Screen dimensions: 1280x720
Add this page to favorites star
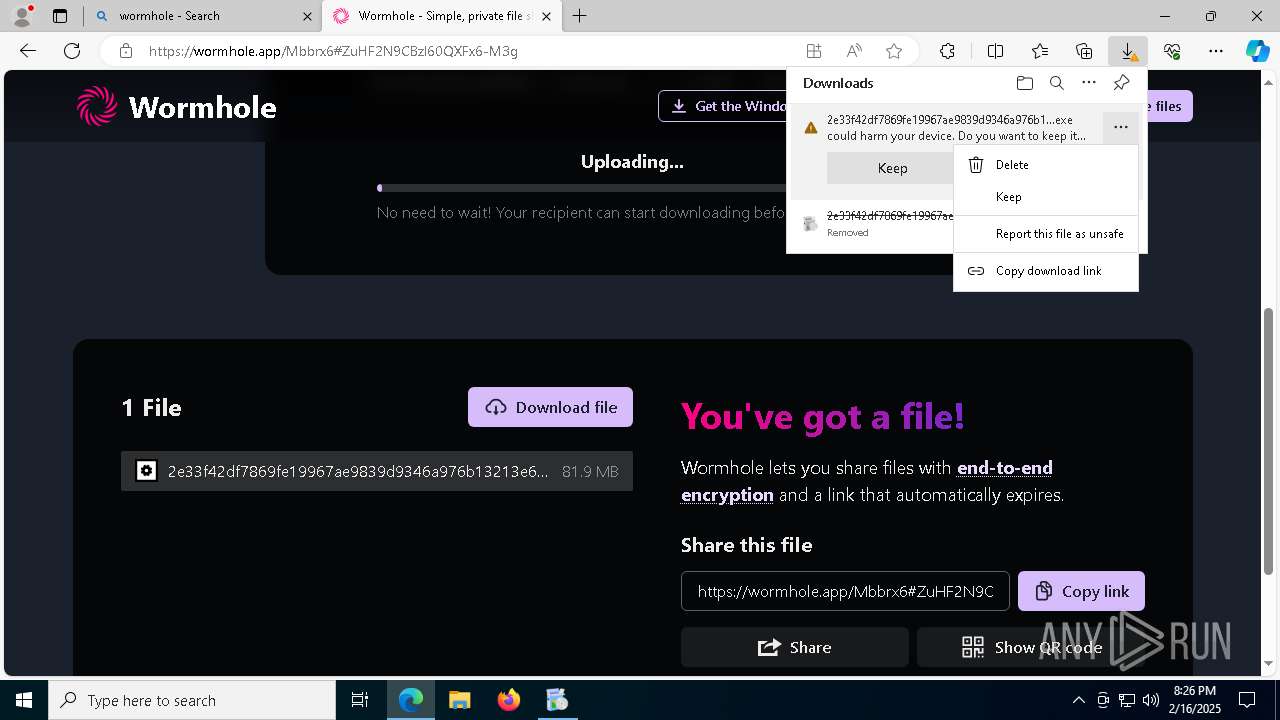pyautogui.click(x=894, y=51)
